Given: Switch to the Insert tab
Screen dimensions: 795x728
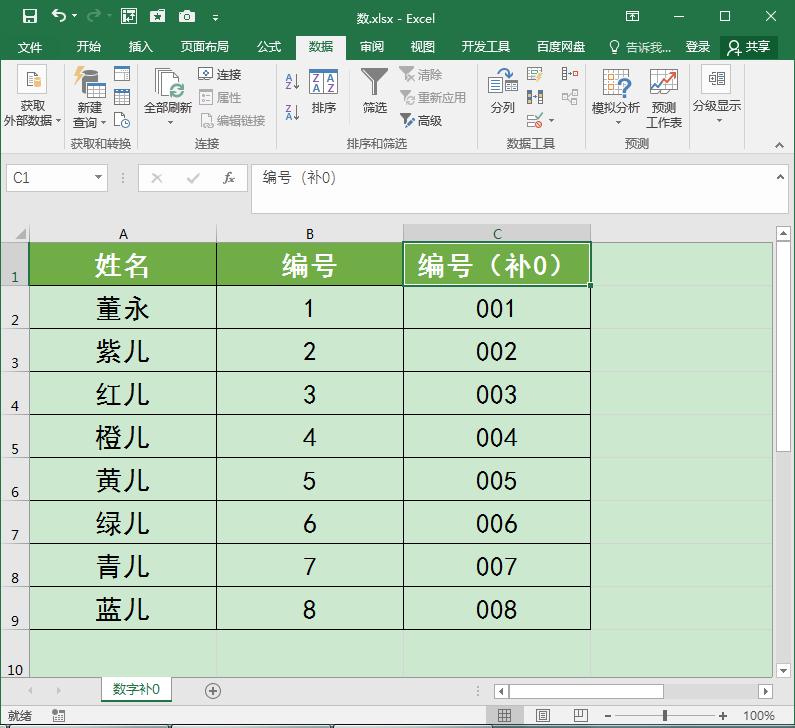Looking at the screenshot, I should pos(140,47).
